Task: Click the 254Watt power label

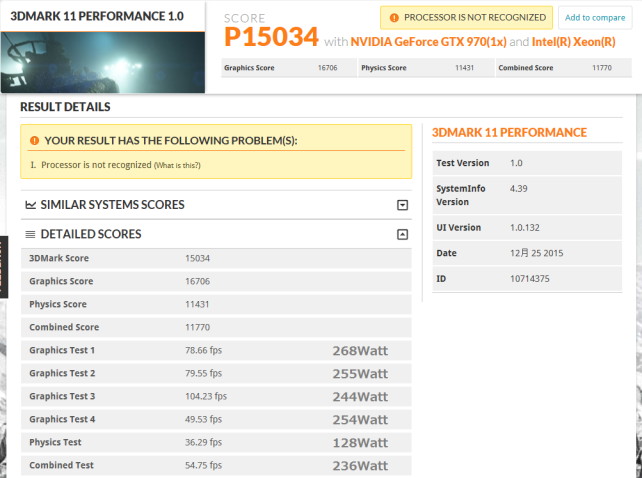Action: (x=360, y=419)
